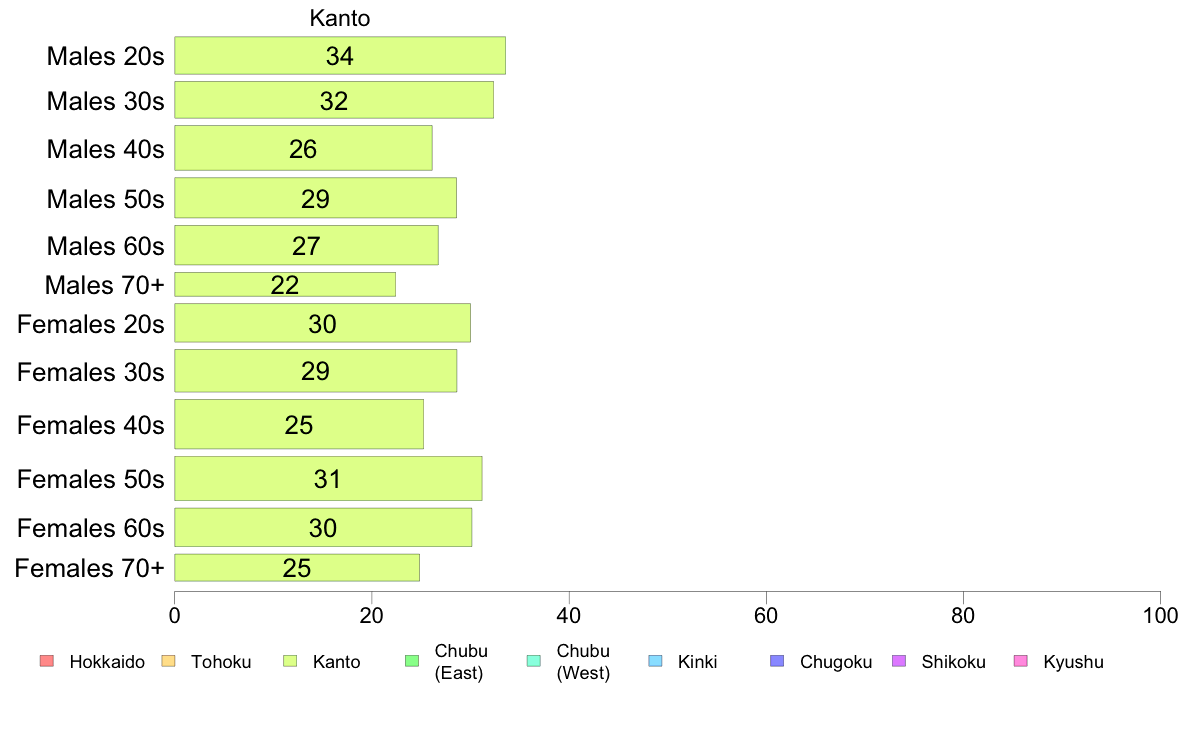Screen dimensions: 1188x736
Task: Click the Shikoku purple legend swatch
Action: tap(899, 661)
